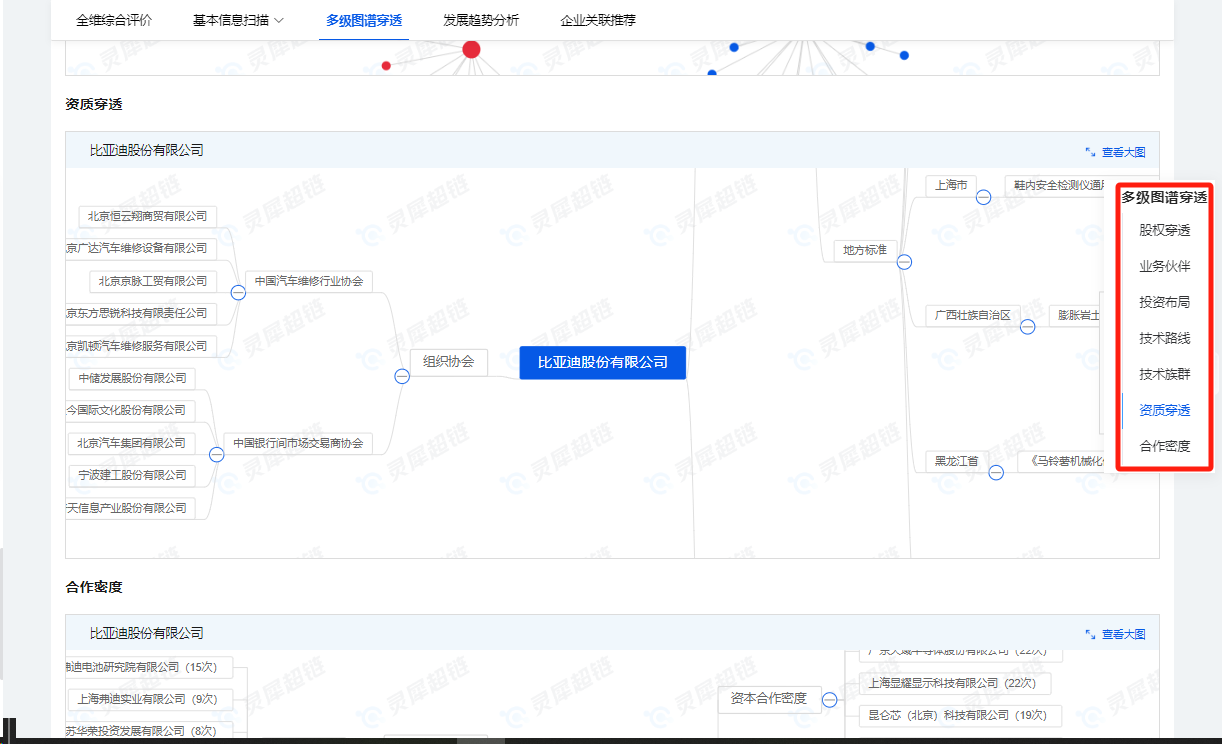1222x744 pixels.
Task: Collapse the 上海市 node
Action: click(983, 197)
